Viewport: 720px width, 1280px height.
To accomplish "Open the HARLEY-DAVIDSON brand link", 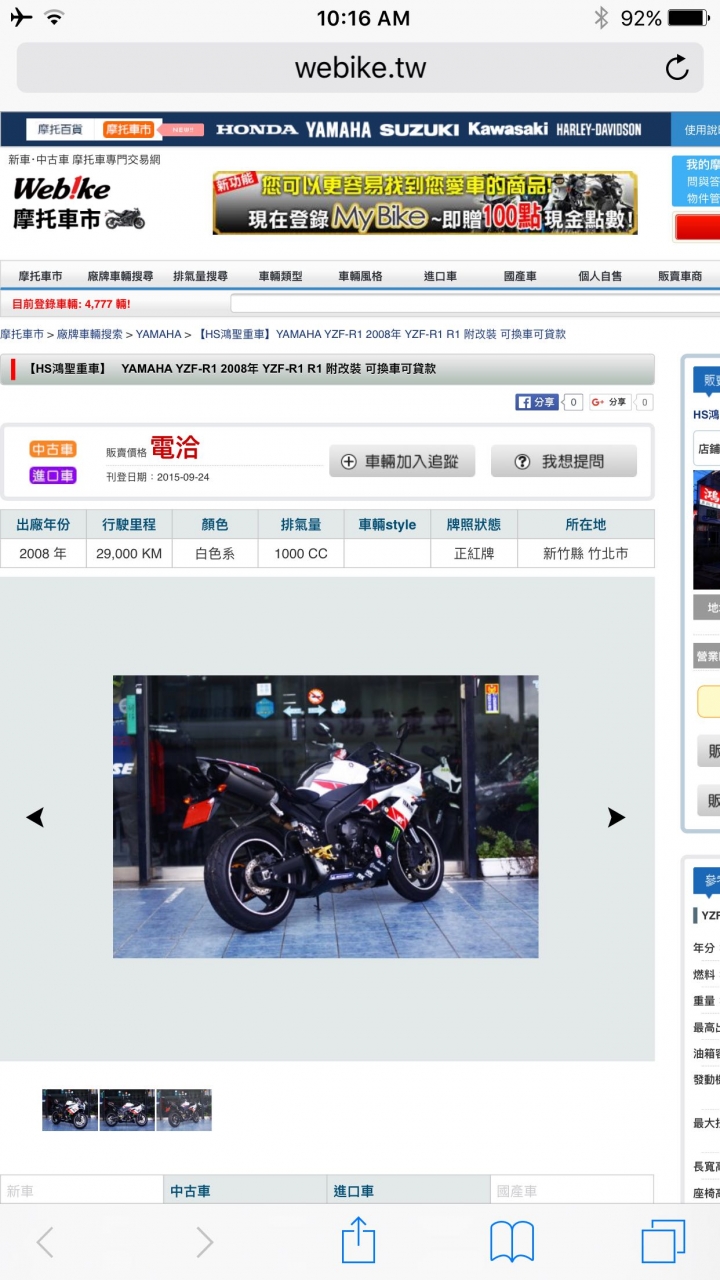I will (599, 130).
